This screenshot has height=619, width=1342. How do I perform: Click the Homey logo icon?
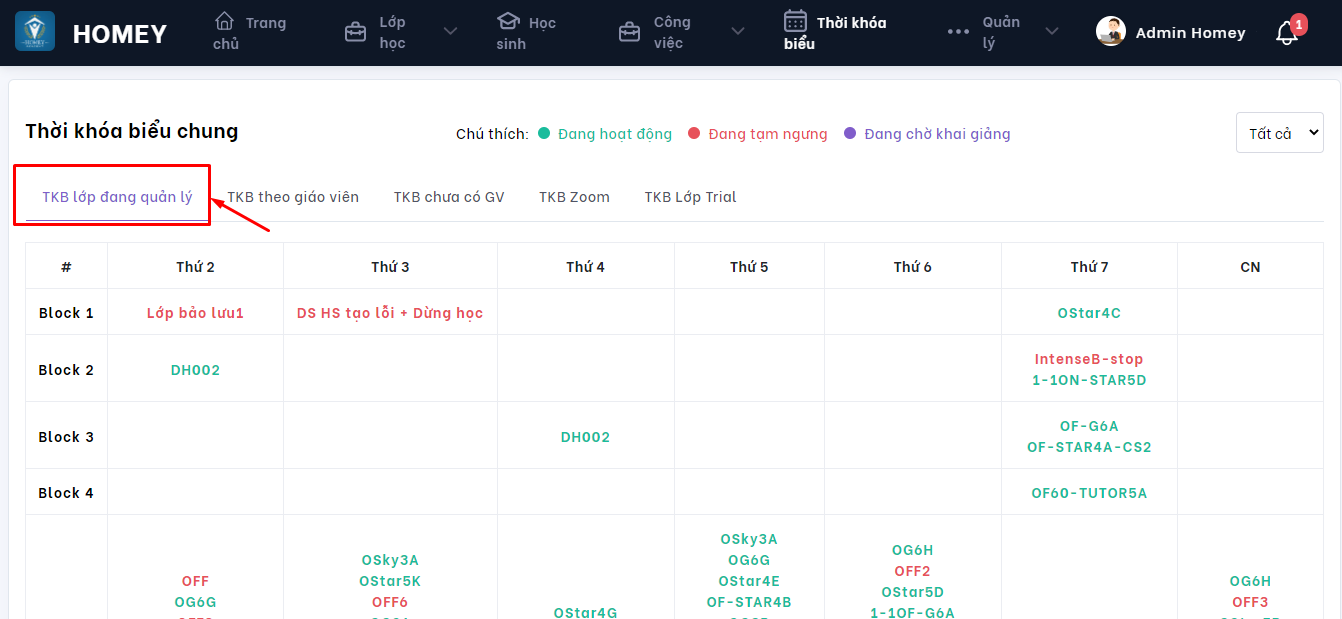click(x=35, y=32)
